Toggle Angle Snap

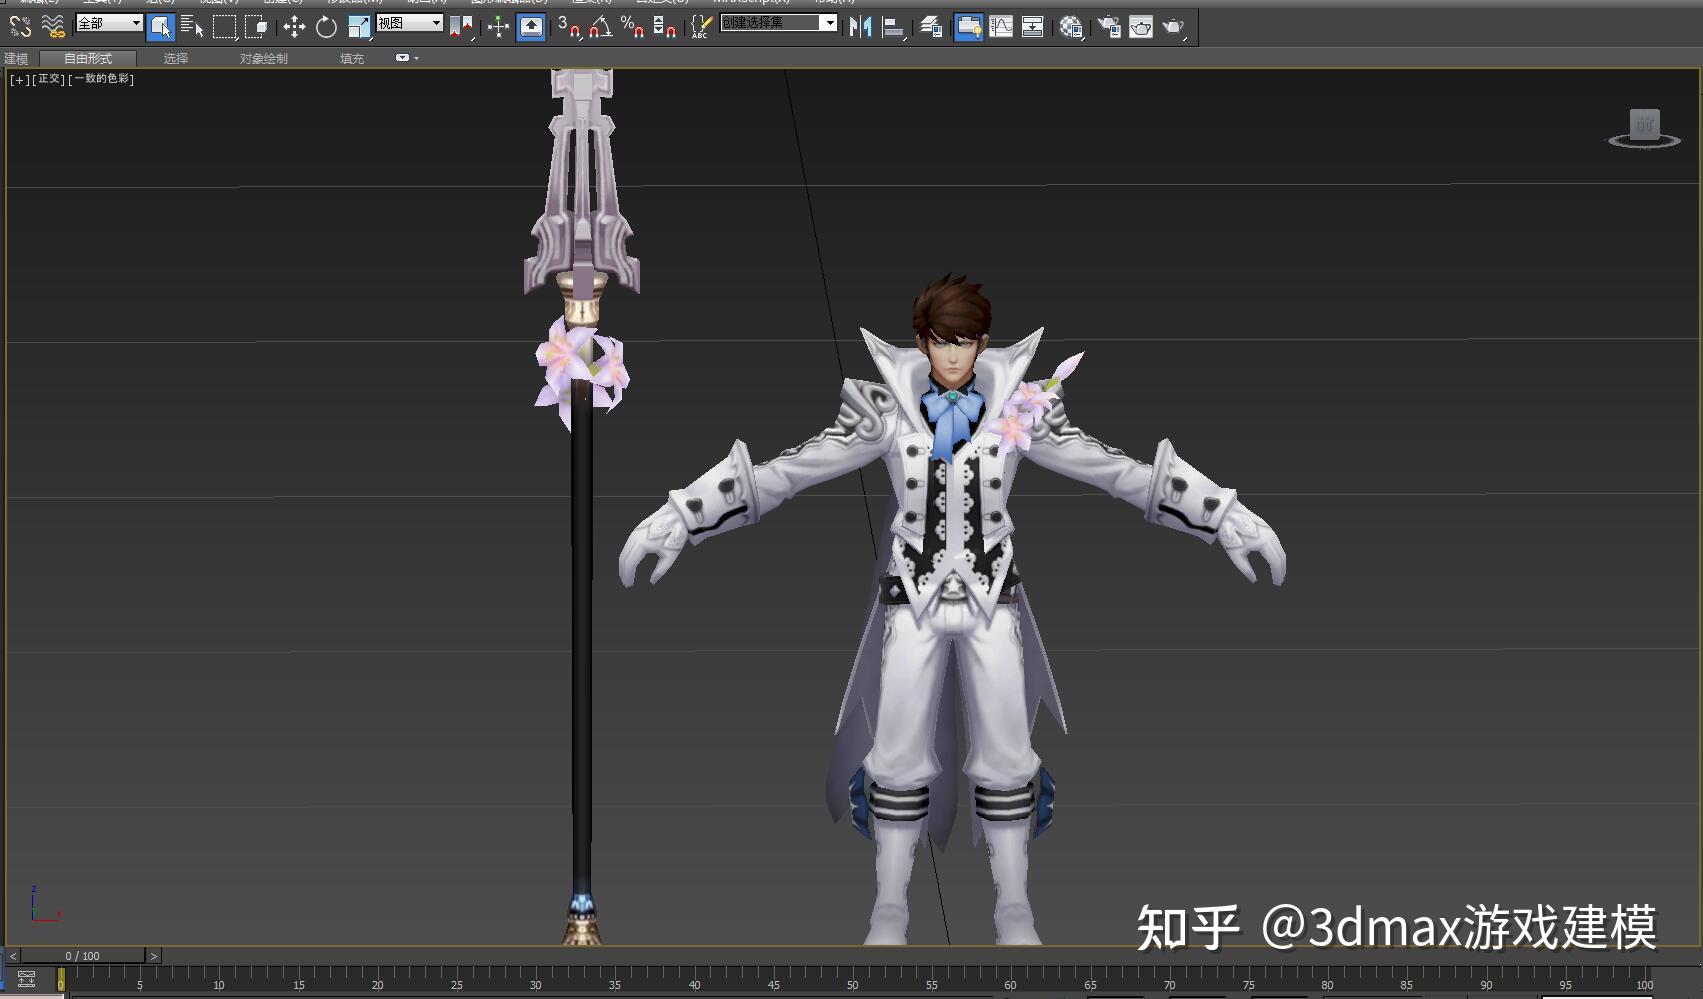[x=601, y=27]
